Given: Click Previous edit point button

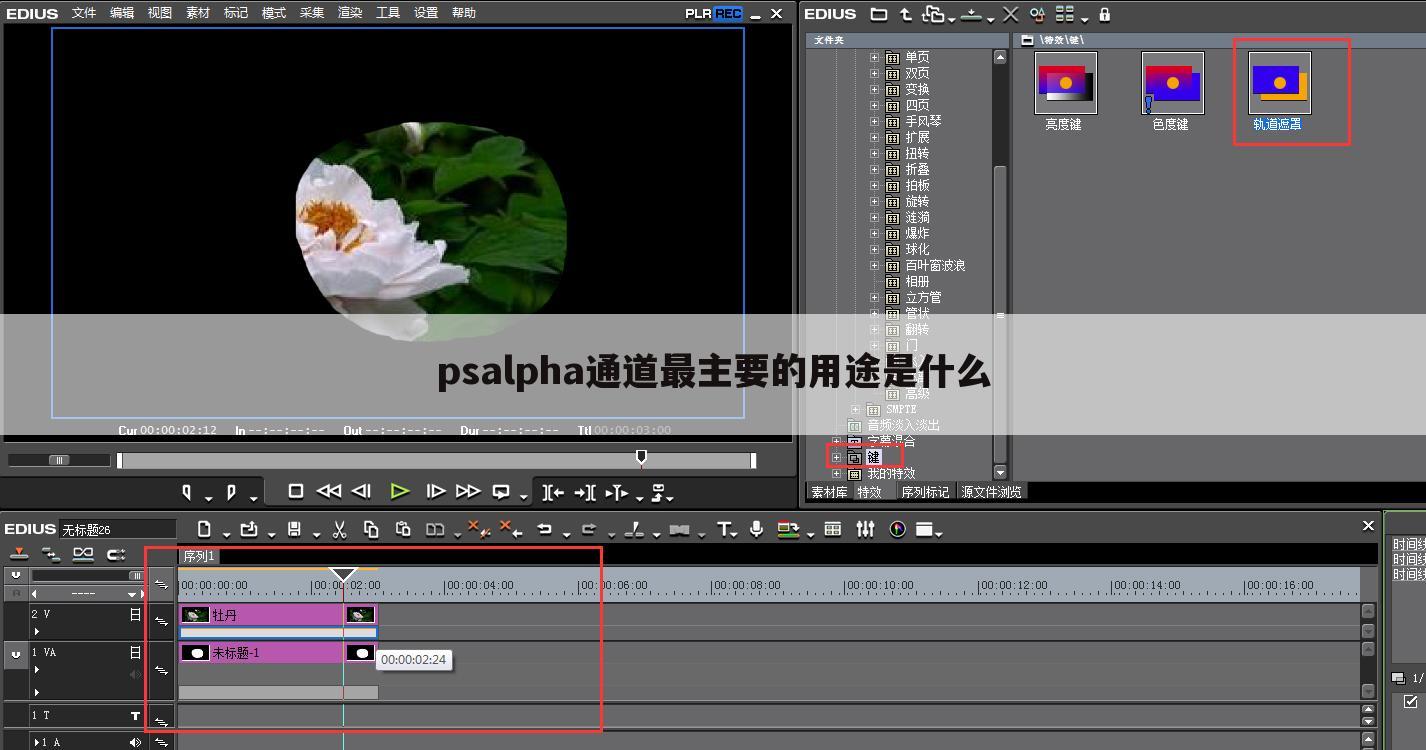Looking at the screenshot, I should (x=553, y=491).
